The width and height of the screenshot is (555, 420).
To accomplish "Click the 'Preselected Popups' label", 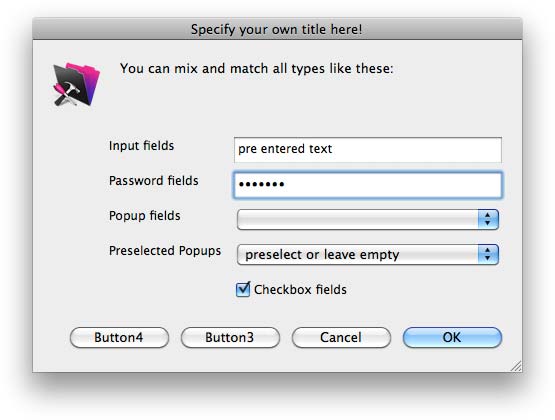I will 165,251.
